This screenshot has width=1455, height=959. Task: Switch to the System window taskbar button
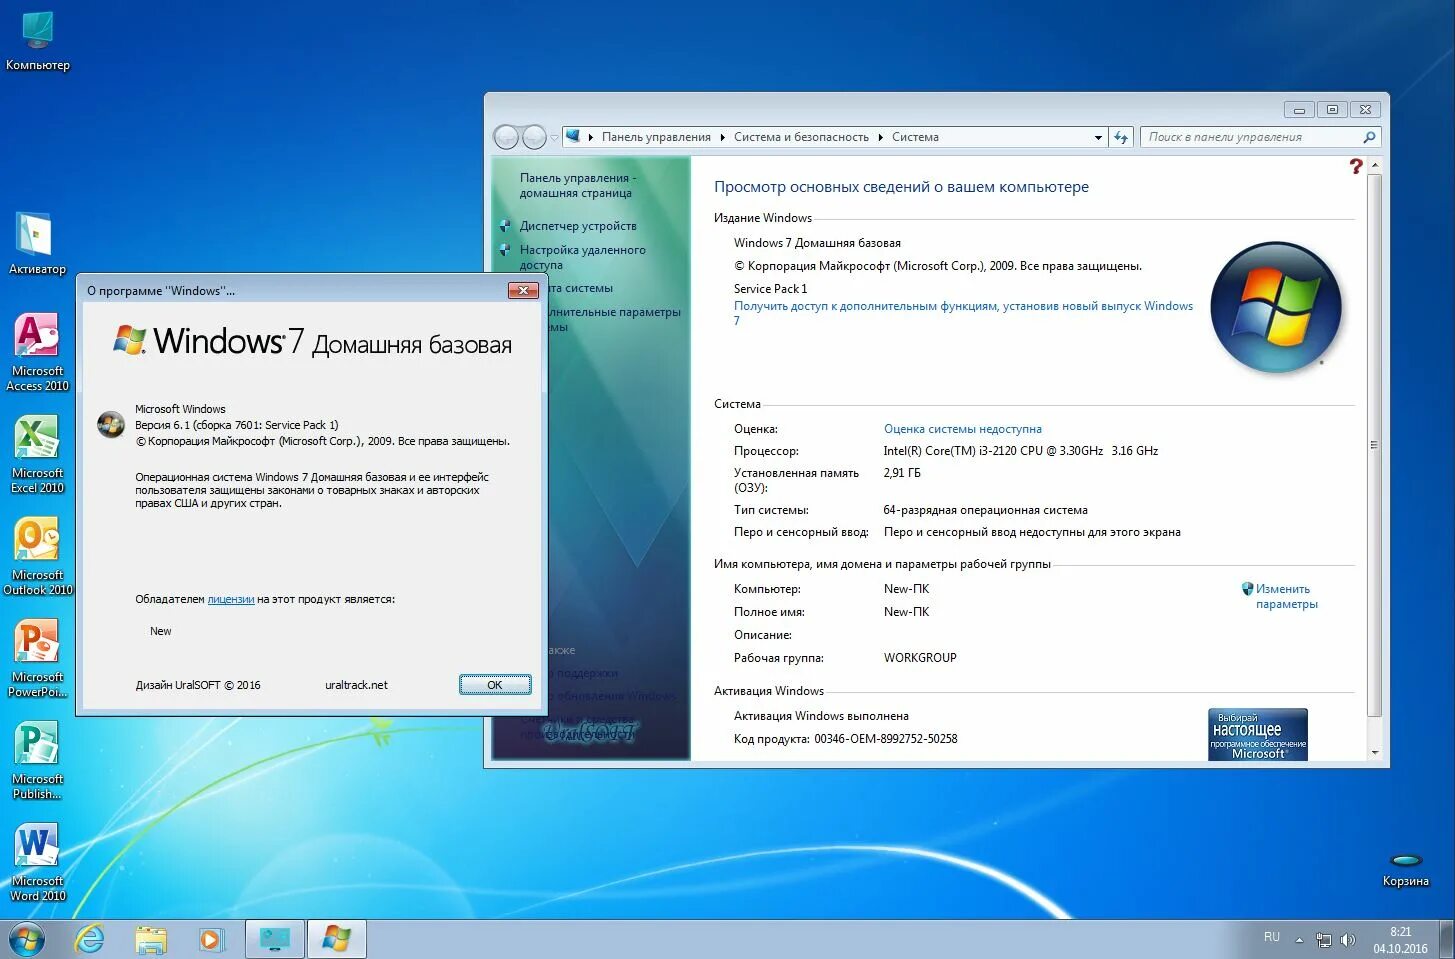point(275,940)
